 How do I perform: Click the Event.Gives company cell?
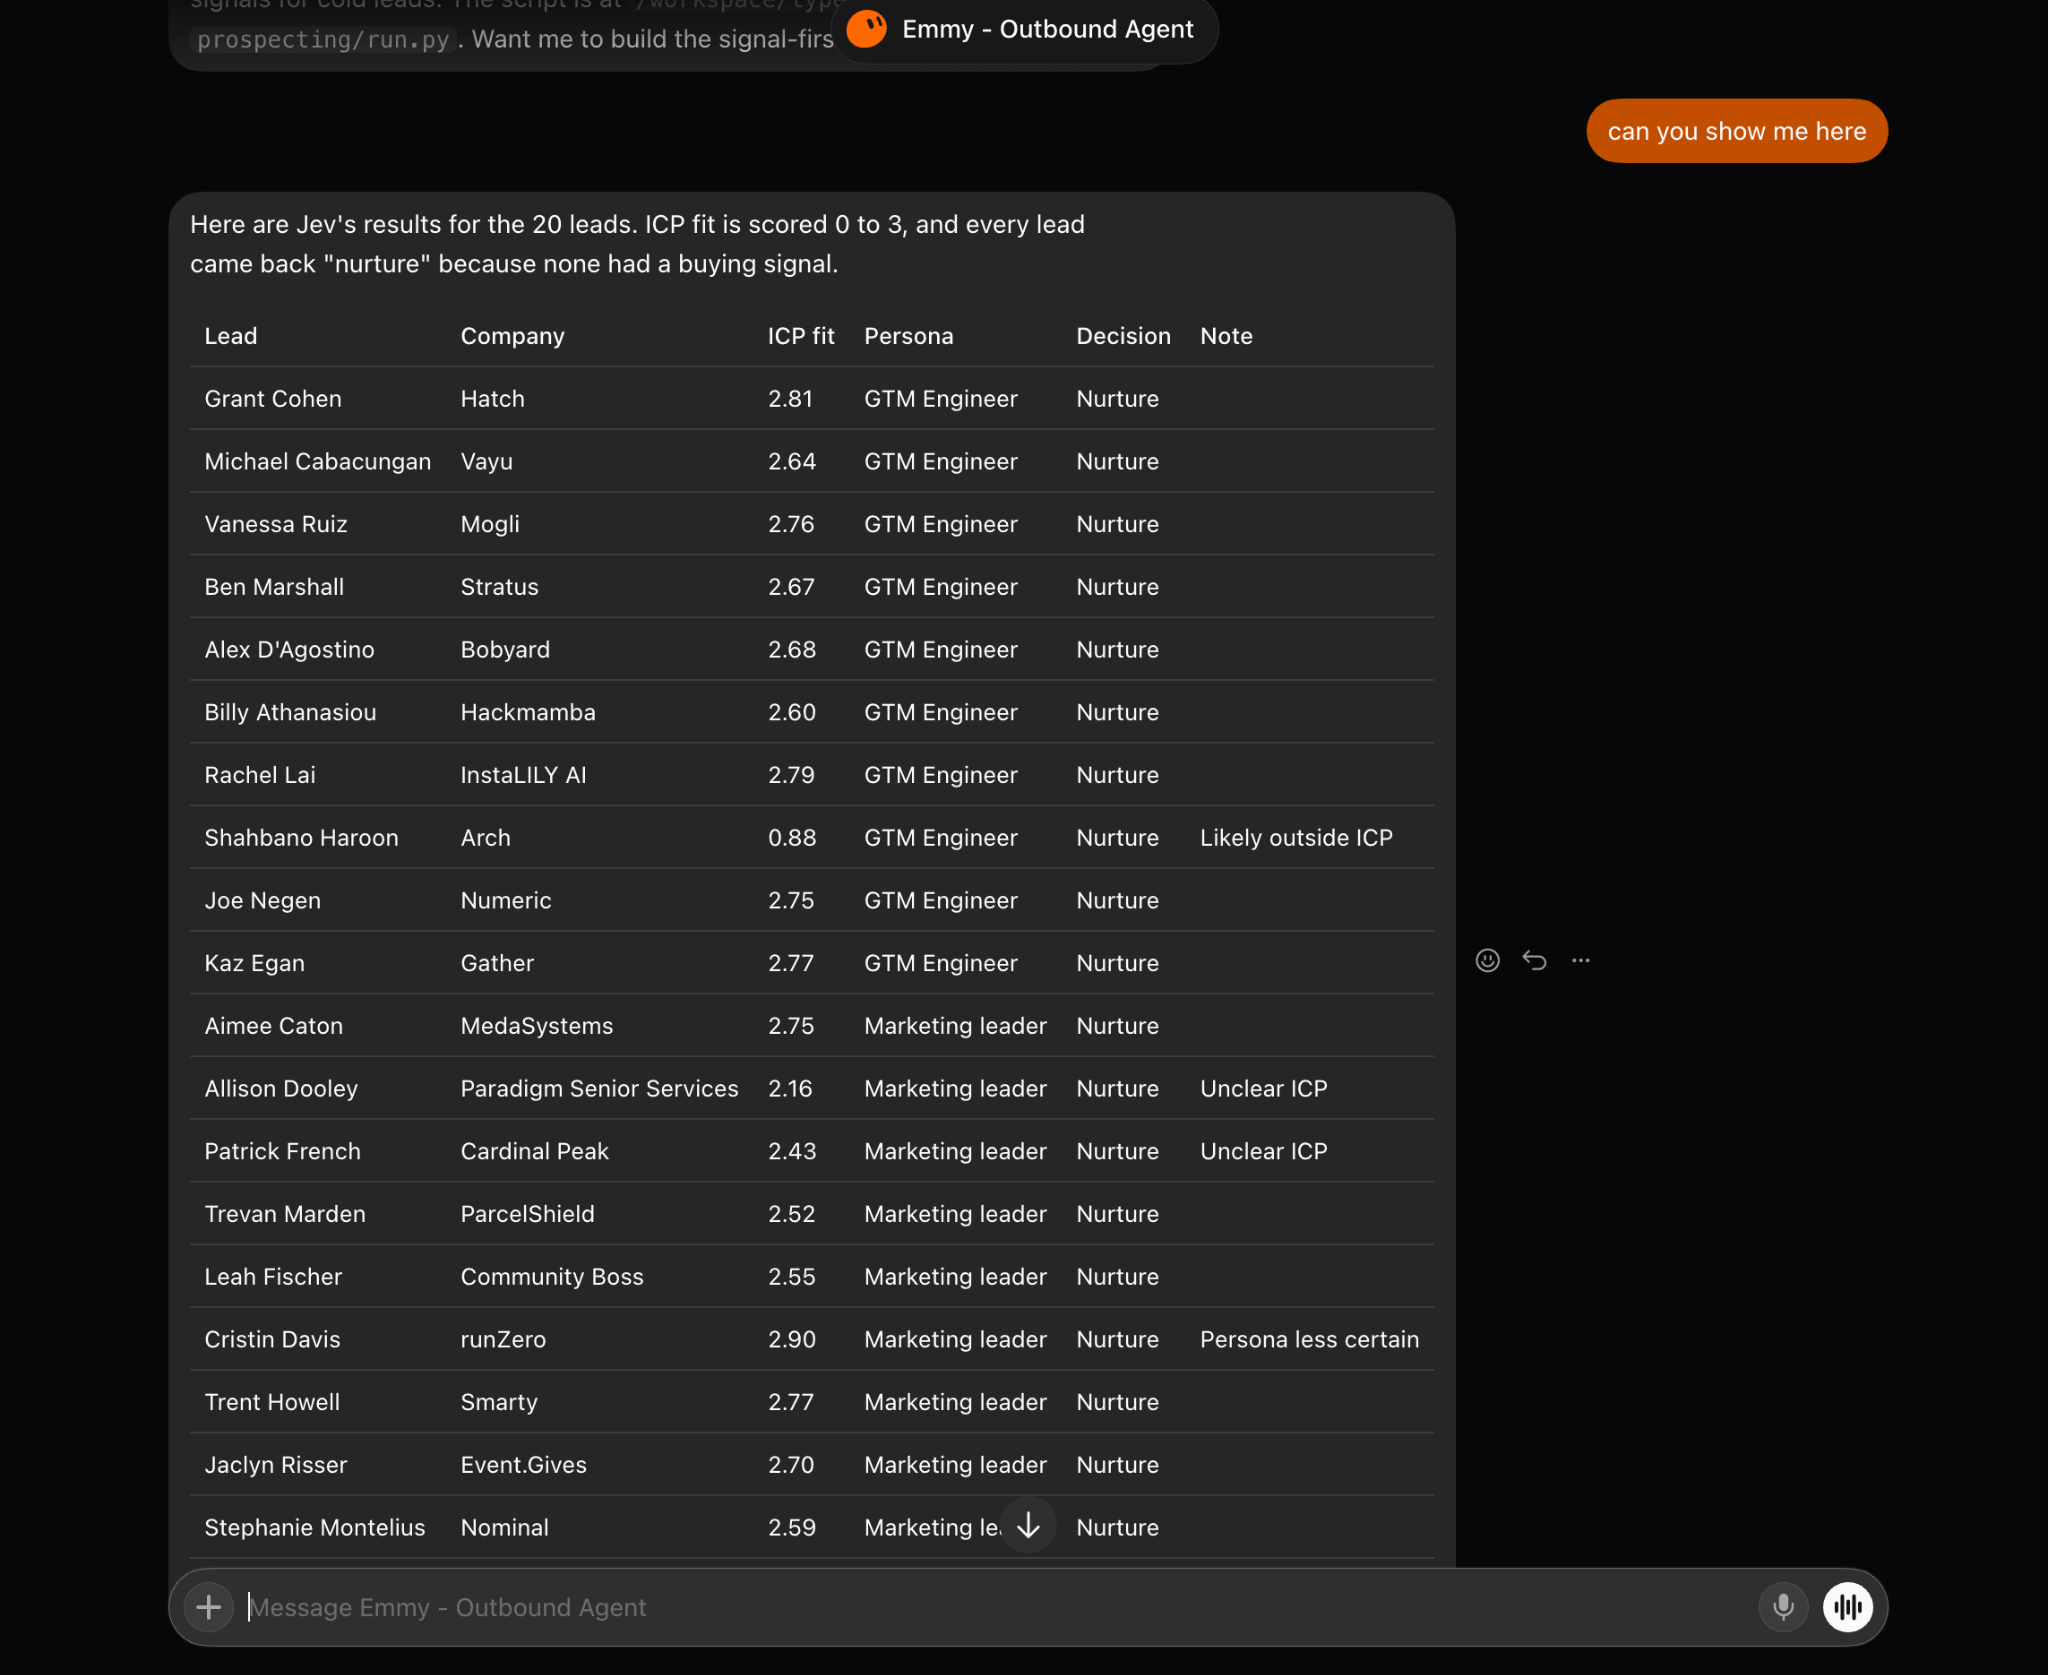tap(523, 1465)
